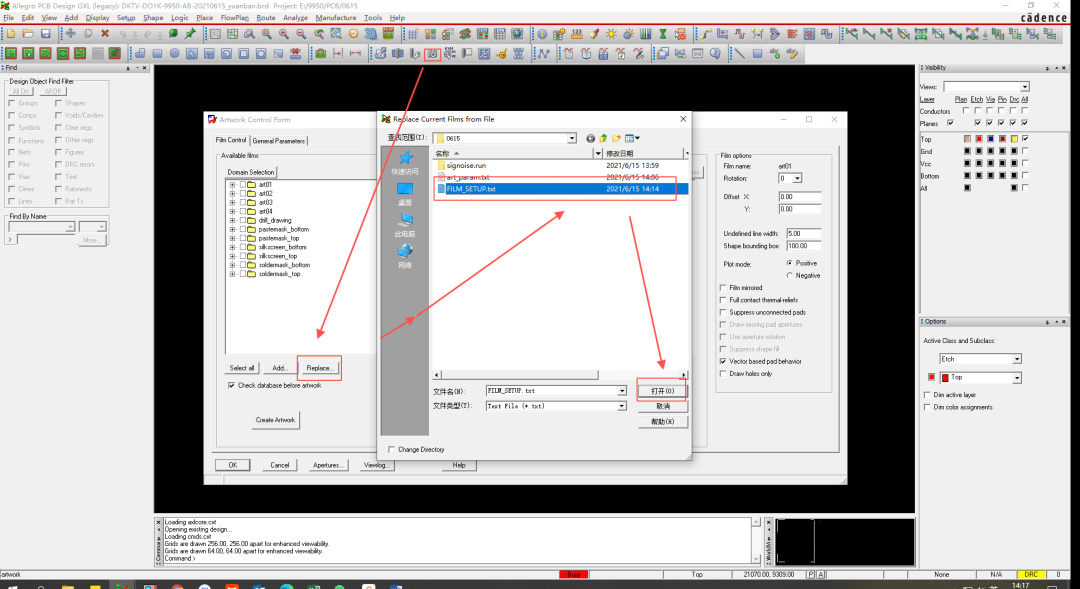Check the Film mirrored option
Viewport: 1080px width, 589px height.
pos(723,288)
